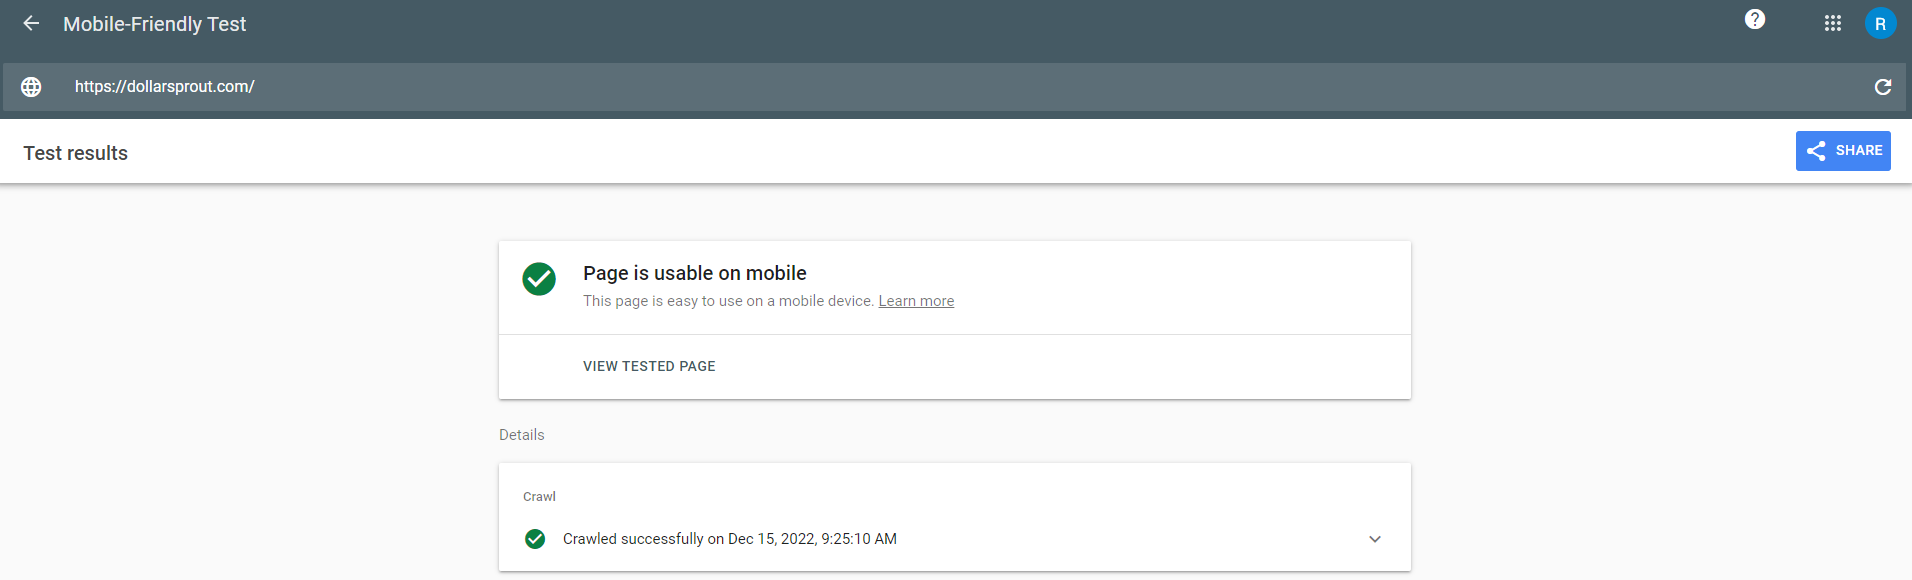Click the easy to use on mobile description
Screen dimensions: 1912x580
(x=728, y=301)
